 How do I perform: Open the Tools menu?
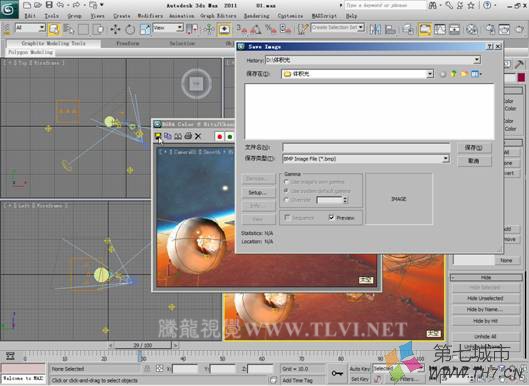pos(51,16)
